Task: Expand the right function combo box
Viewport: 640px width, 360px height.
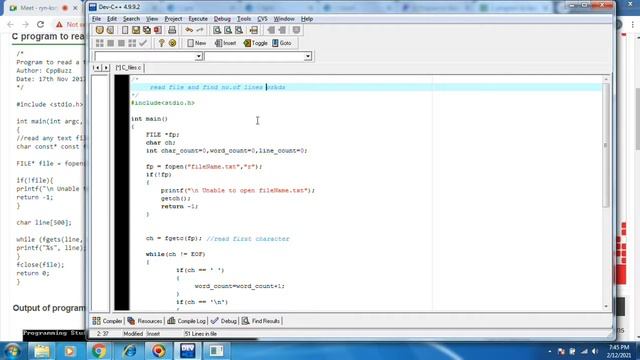Action: click(308, 56)
